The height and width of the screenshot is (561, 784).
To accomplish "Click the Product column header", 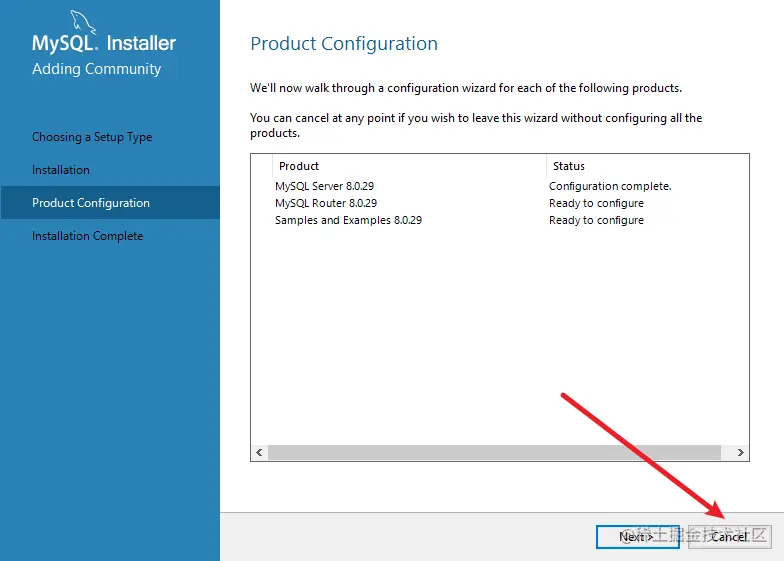I will pos(410,166).
